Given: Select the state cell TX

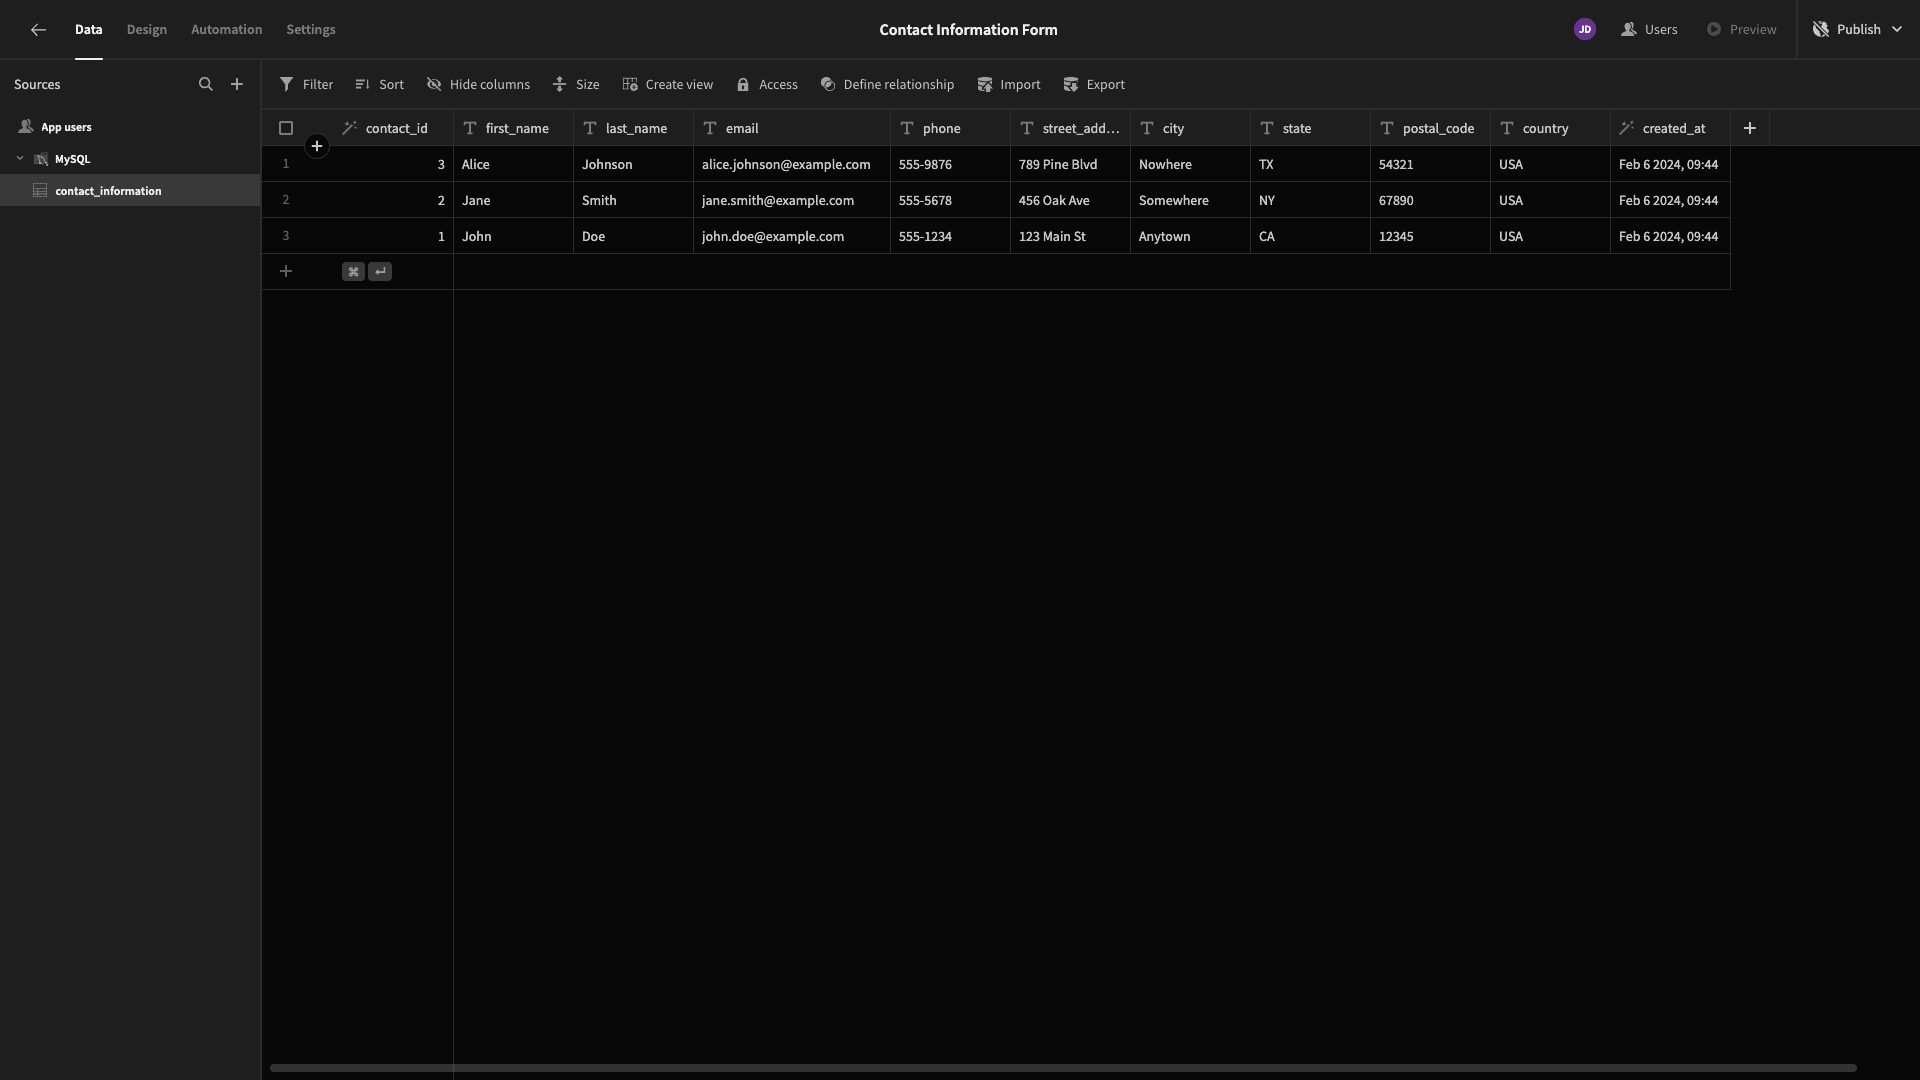Looking at the screenshot, I should pos(1311,164).
